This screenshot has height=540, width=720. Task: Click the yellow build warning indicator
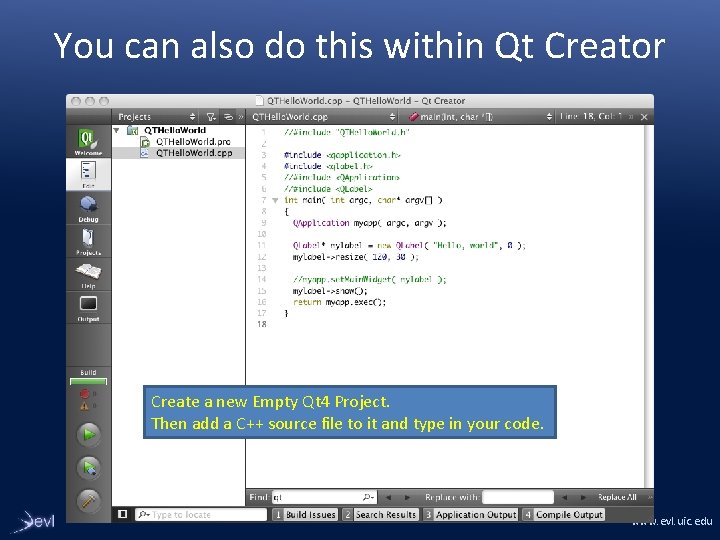(85, 406)
